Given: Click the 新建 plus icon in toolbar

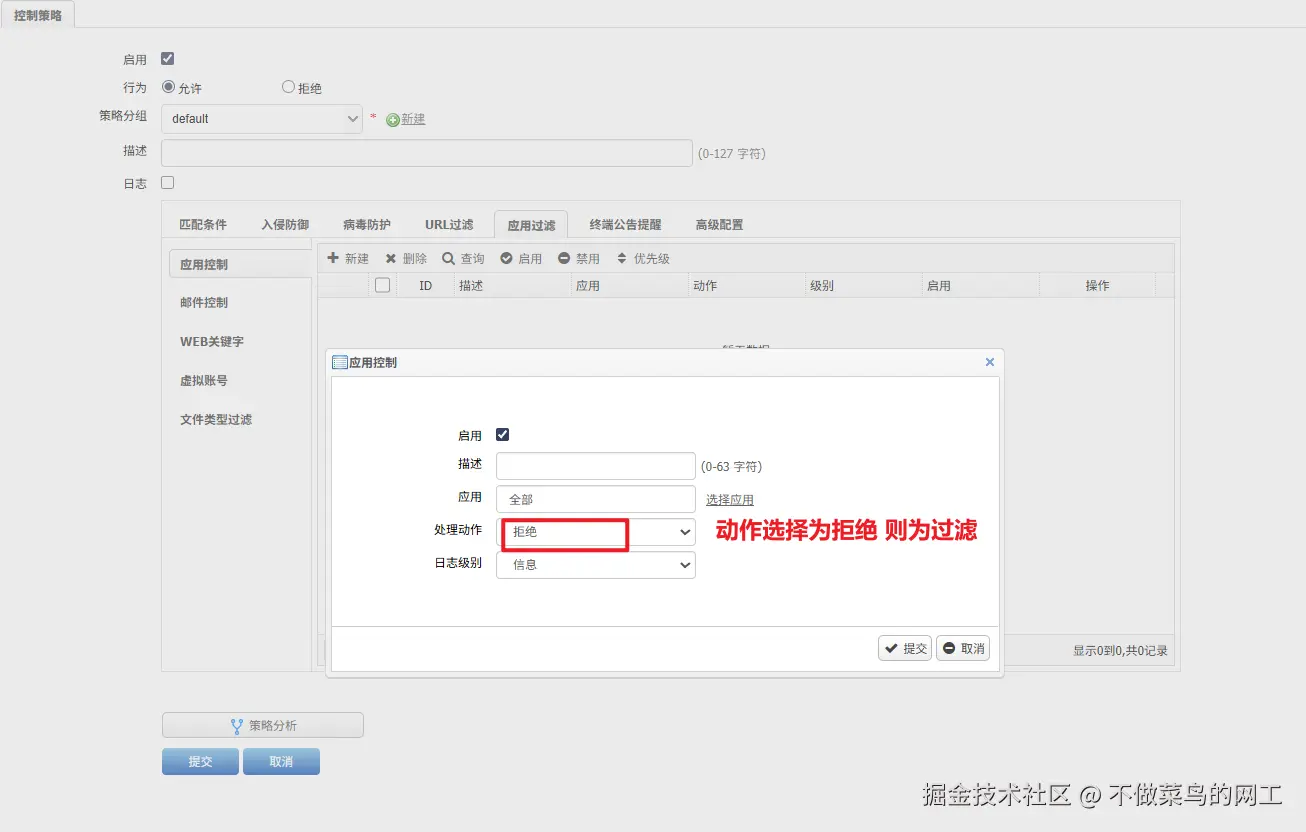Looking at the screenshot, I should [334, 258].
